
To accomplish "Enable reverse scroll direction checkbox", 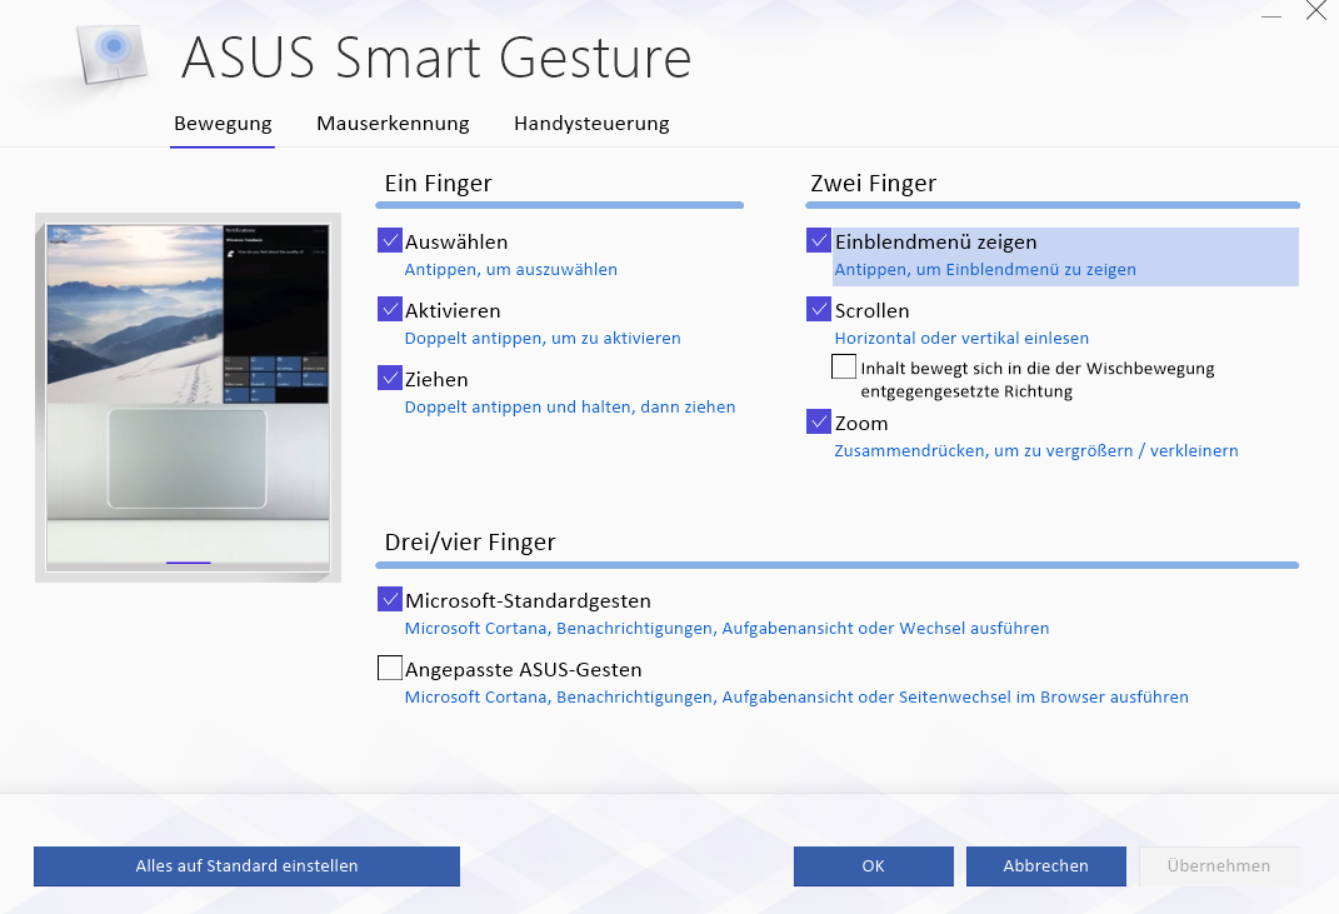I will [x=844, y=367].
